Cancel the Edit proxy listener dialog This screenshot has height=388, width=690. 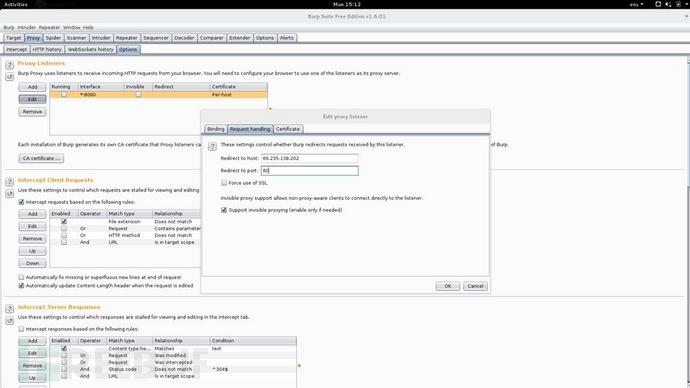475,286
